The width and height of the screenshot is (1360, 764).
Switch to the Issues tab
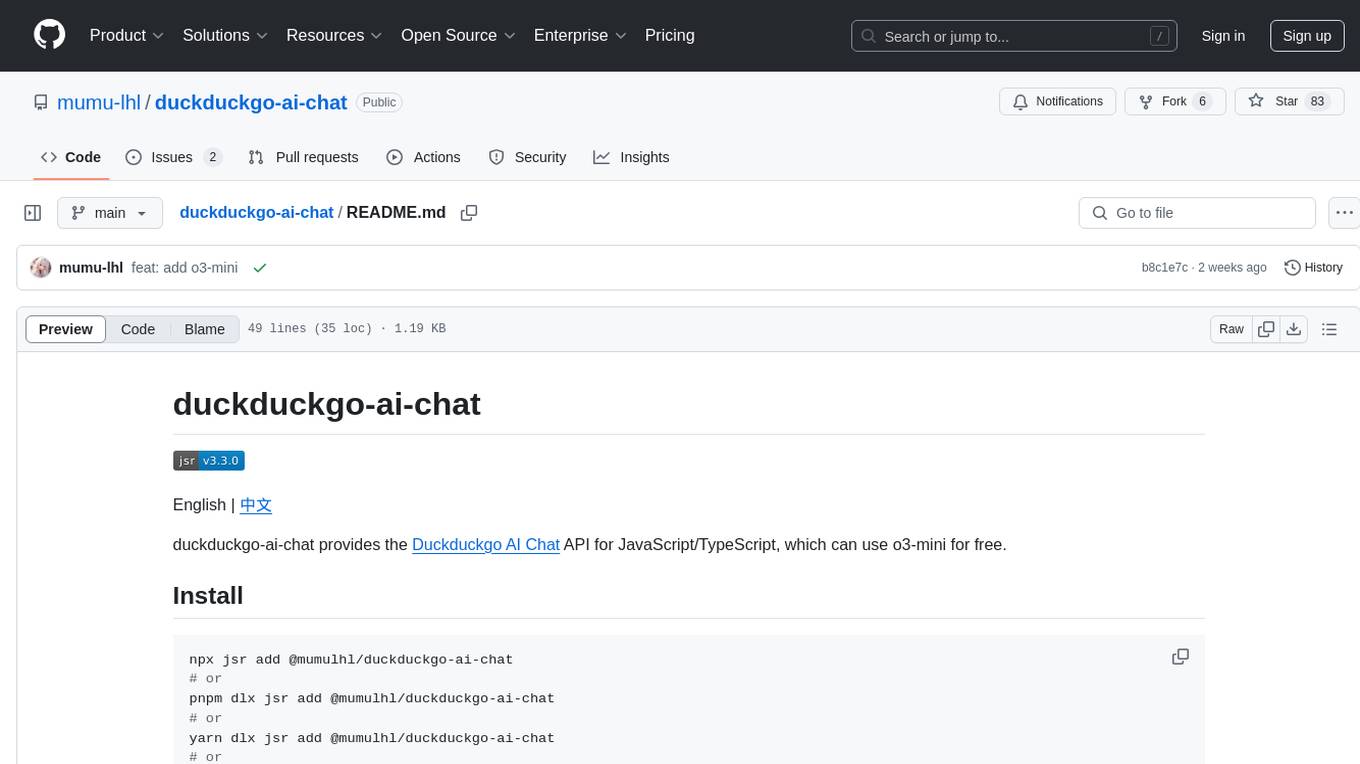coord(173,157)
